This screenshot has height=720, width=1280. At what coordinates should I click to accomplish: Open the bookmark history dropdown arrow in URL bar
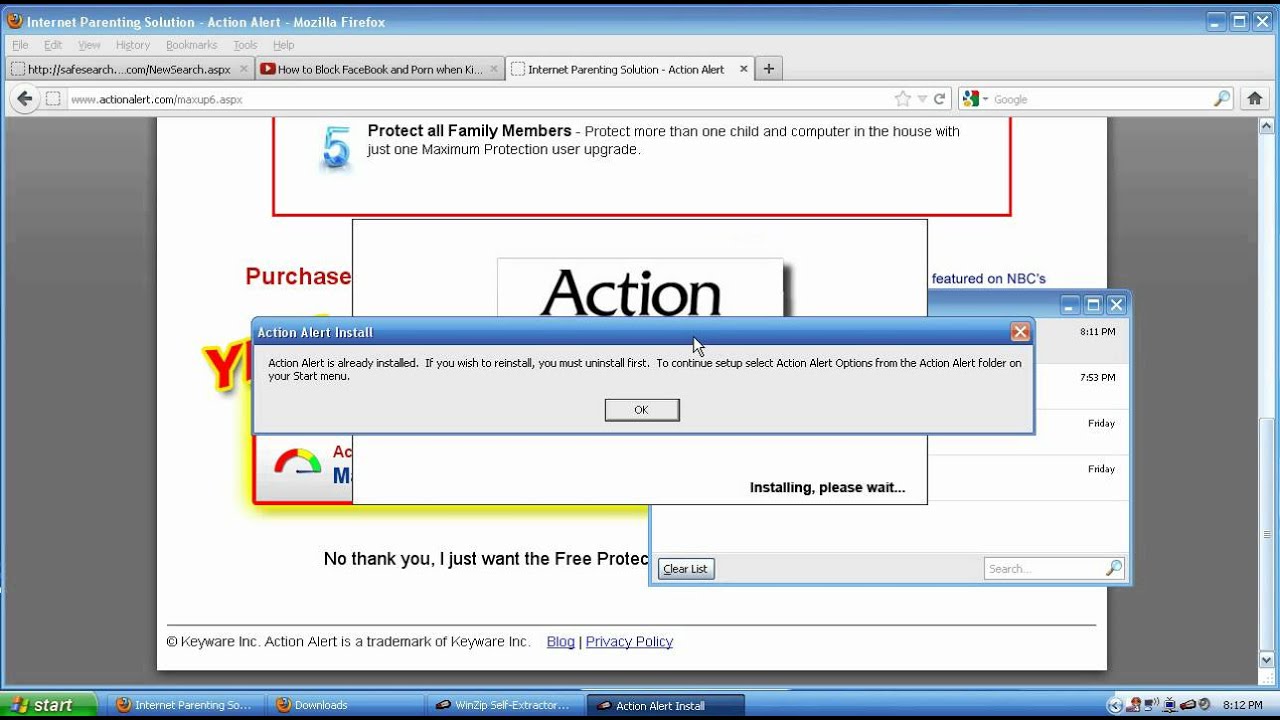922,99
